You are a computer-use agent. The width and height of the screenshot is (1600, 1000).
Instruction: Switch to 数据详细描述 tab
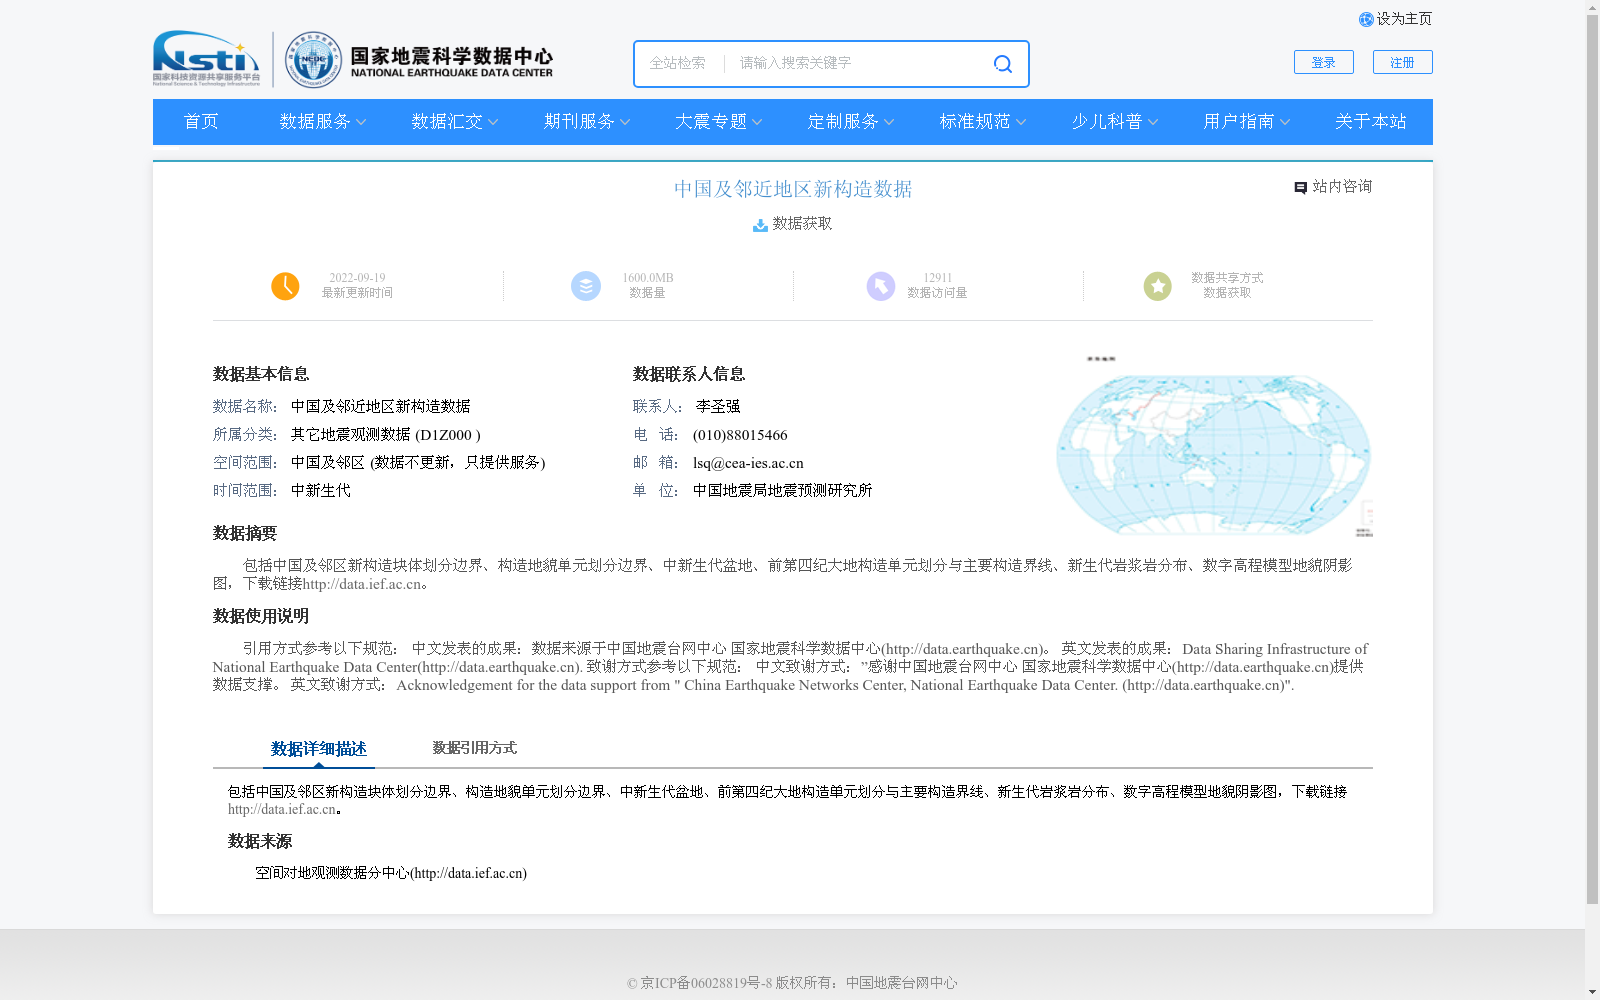pos(319,749)
